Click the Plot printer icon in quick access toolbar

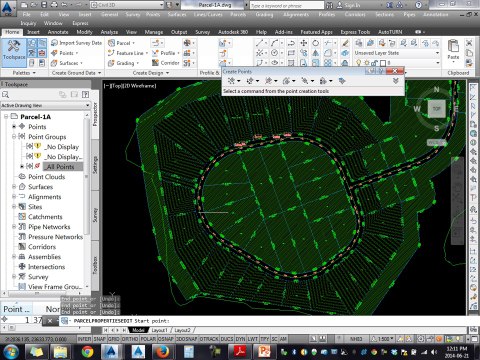pos(54,5)
